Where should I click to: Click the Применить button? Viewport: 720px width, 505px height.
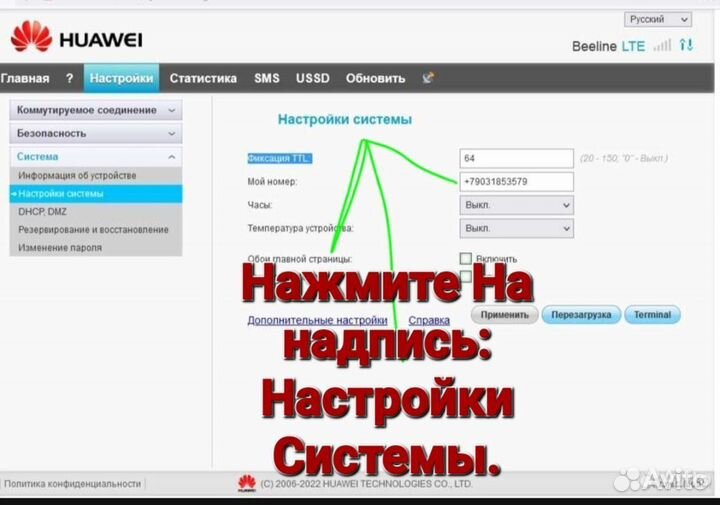click(x=505, y=315)
